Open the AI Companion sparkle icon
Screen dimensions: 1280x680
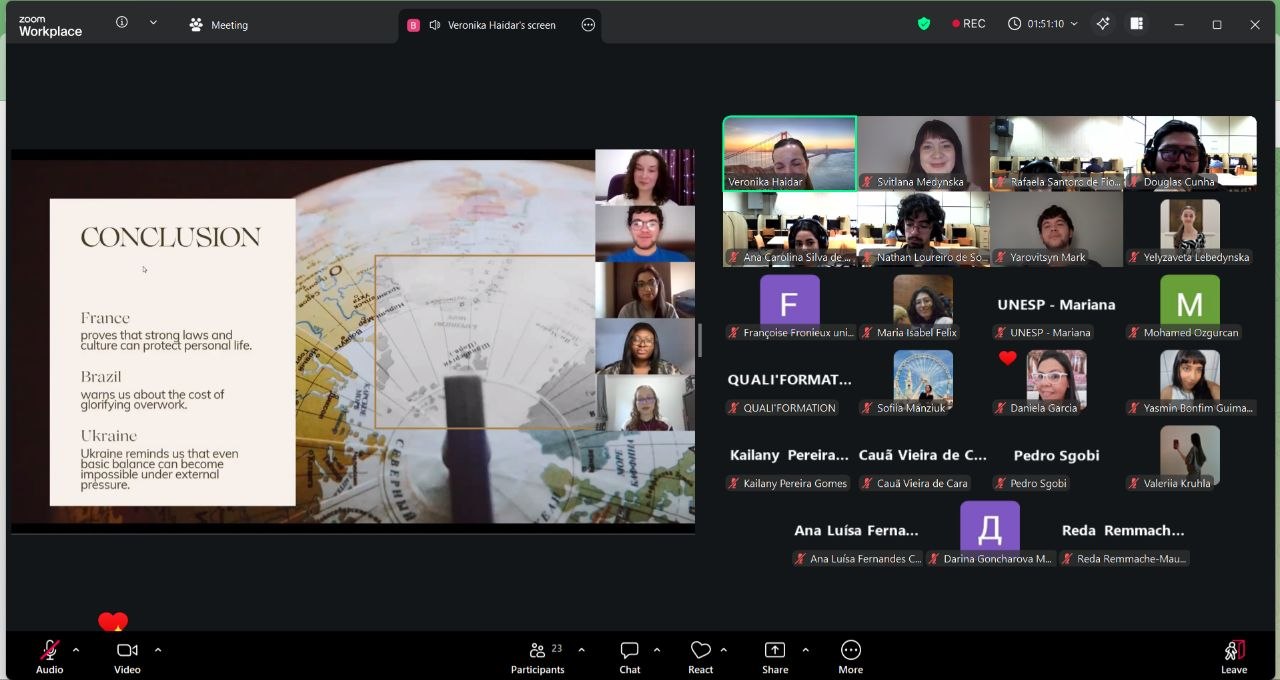coord(1103,24)
